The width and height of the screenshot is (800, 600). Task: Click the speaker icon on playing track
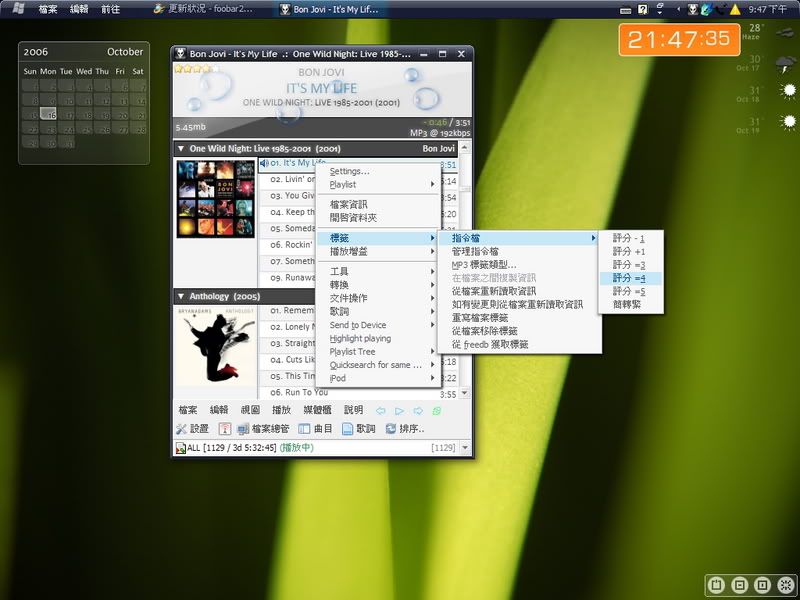[x=264, y=163]
